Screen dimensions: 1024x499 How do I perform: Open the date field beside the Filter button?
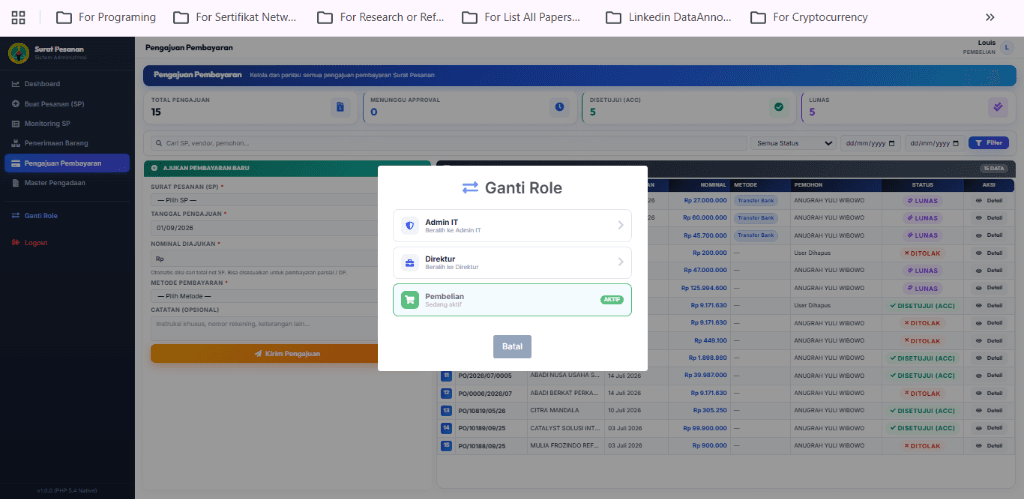935,143
